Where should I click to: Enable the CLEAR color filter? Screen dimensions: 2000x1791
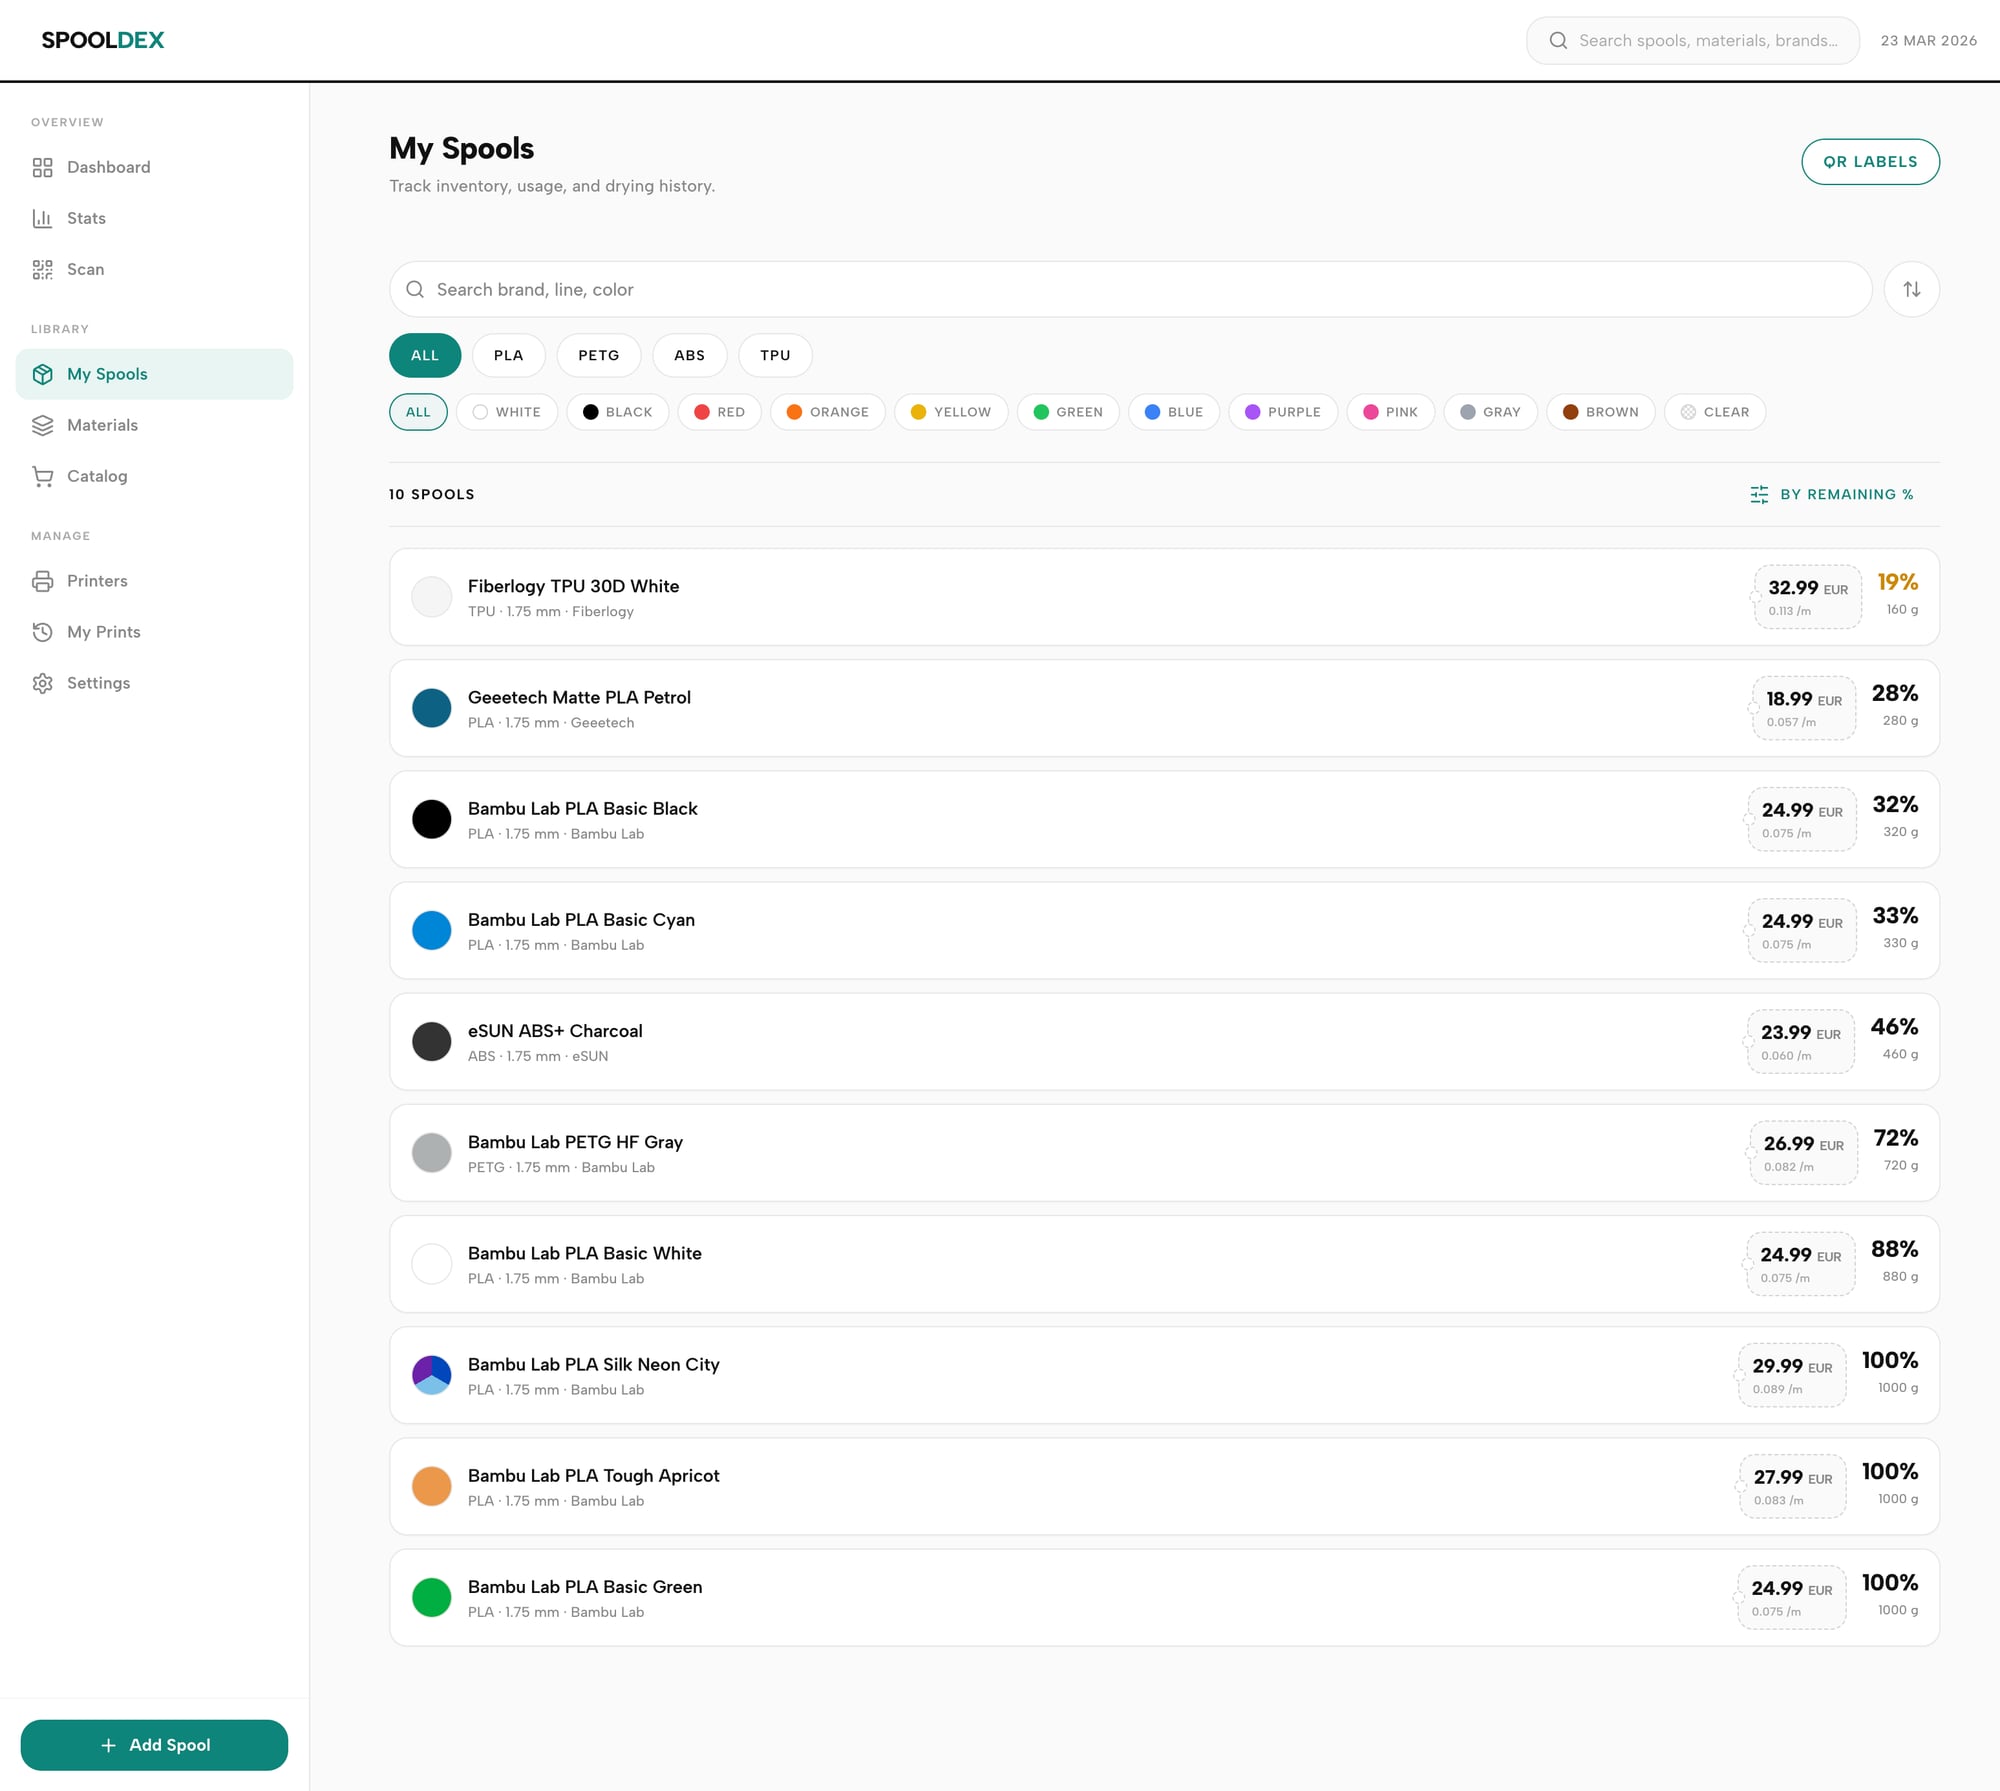coord(1714,411)
